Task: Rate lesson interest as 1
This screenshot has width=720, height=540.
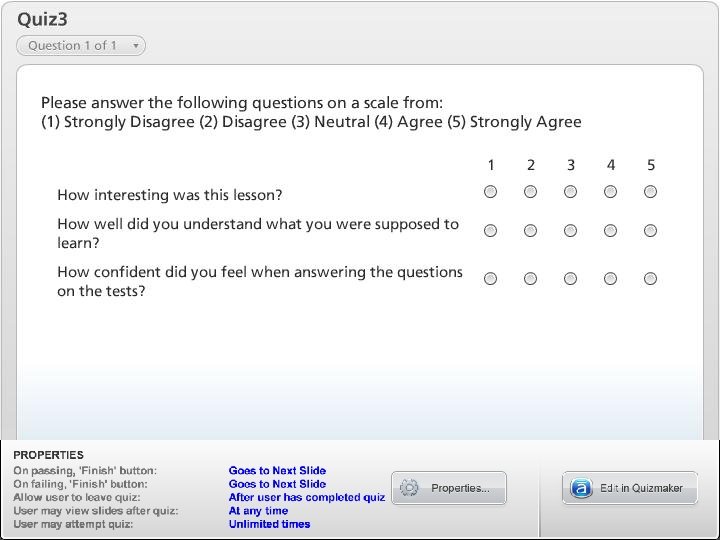Action: click(490, 191)
